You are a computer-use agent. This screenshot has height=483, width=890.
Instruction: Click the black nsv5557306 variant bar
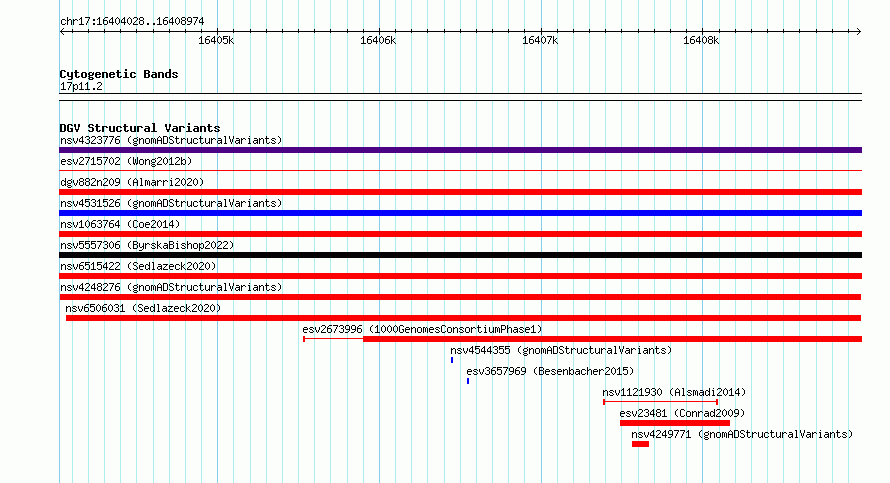tap(460, 255)
